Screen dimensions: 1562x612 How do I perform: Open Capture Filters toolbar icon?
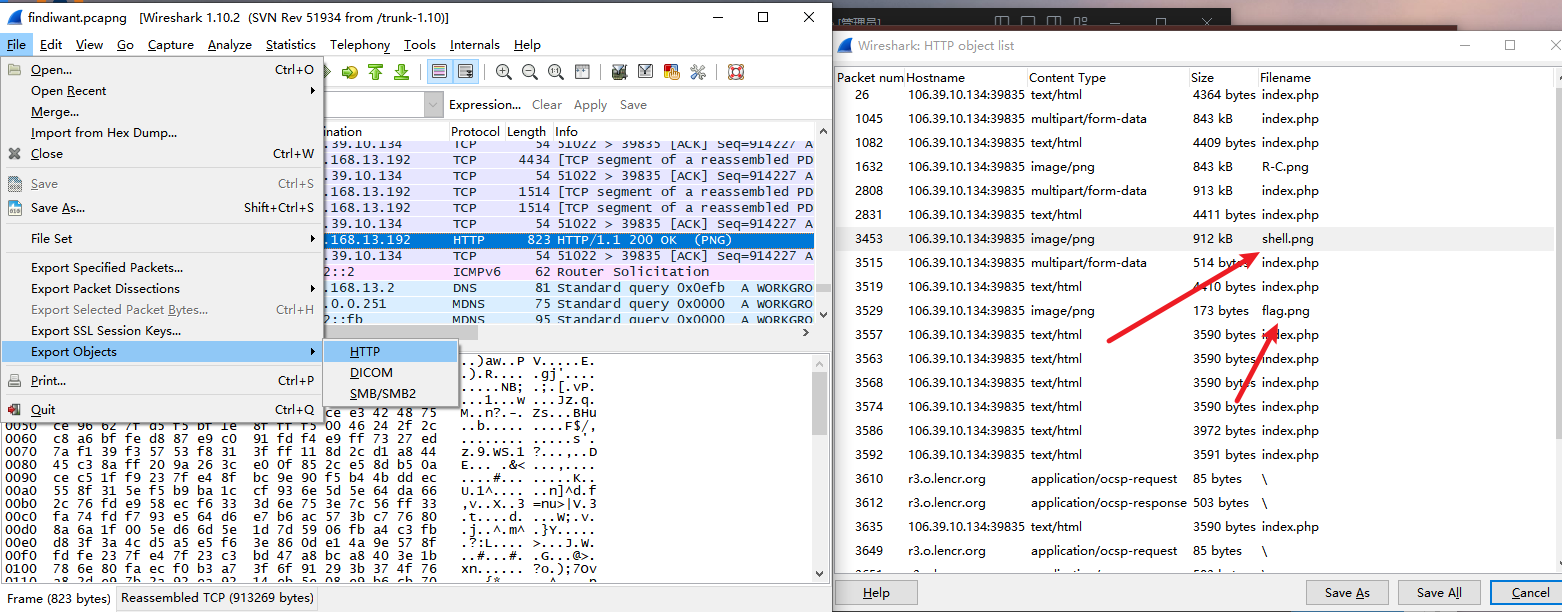tap(619, 72)
